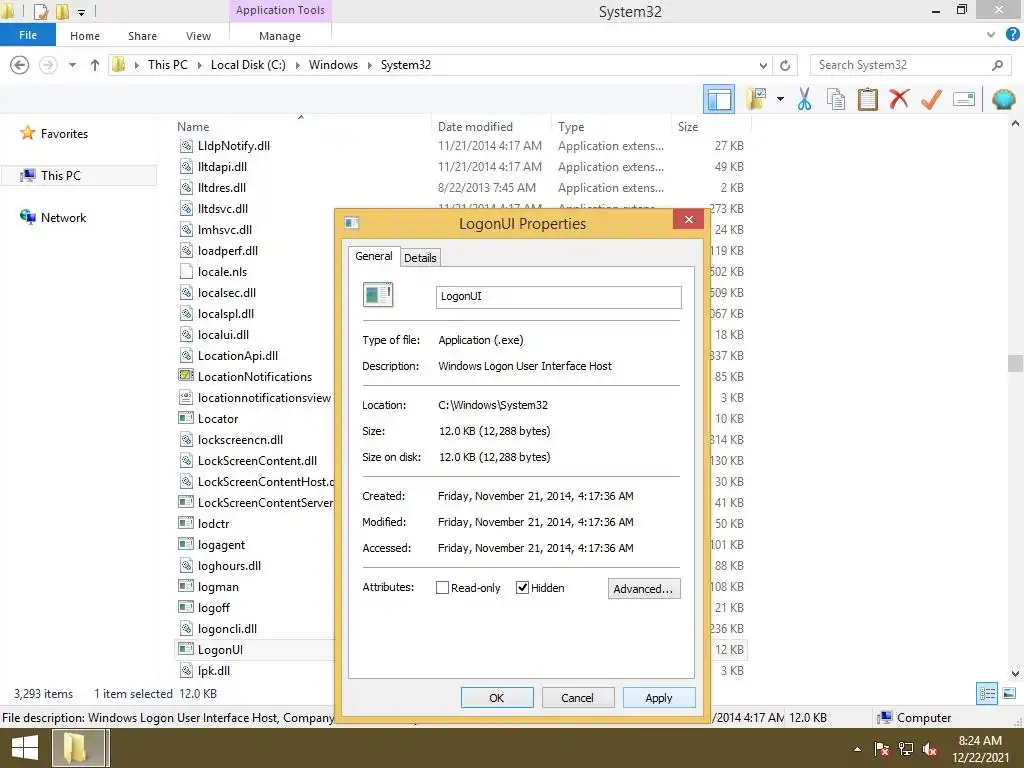Image resolution: width=1024 pixels, height=768 pixels.
Task: Select the logoff application
Action: tap(214, 608)
